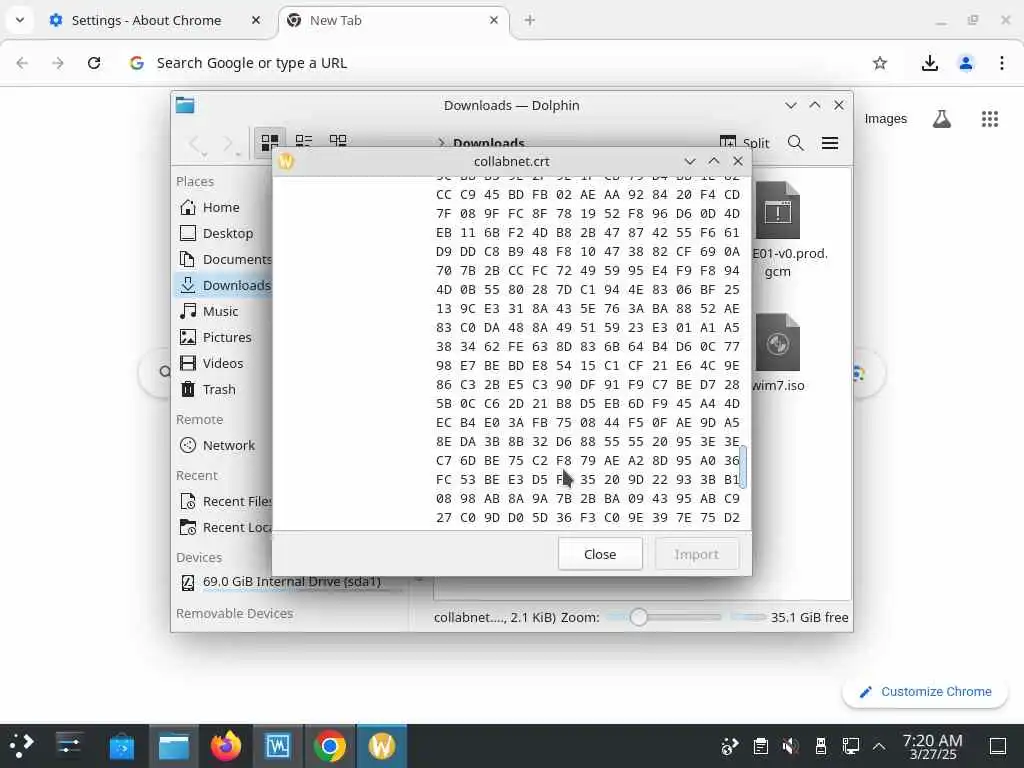
Task: Click Chrome's reload page icon
Action: click(x=94, y=63)
